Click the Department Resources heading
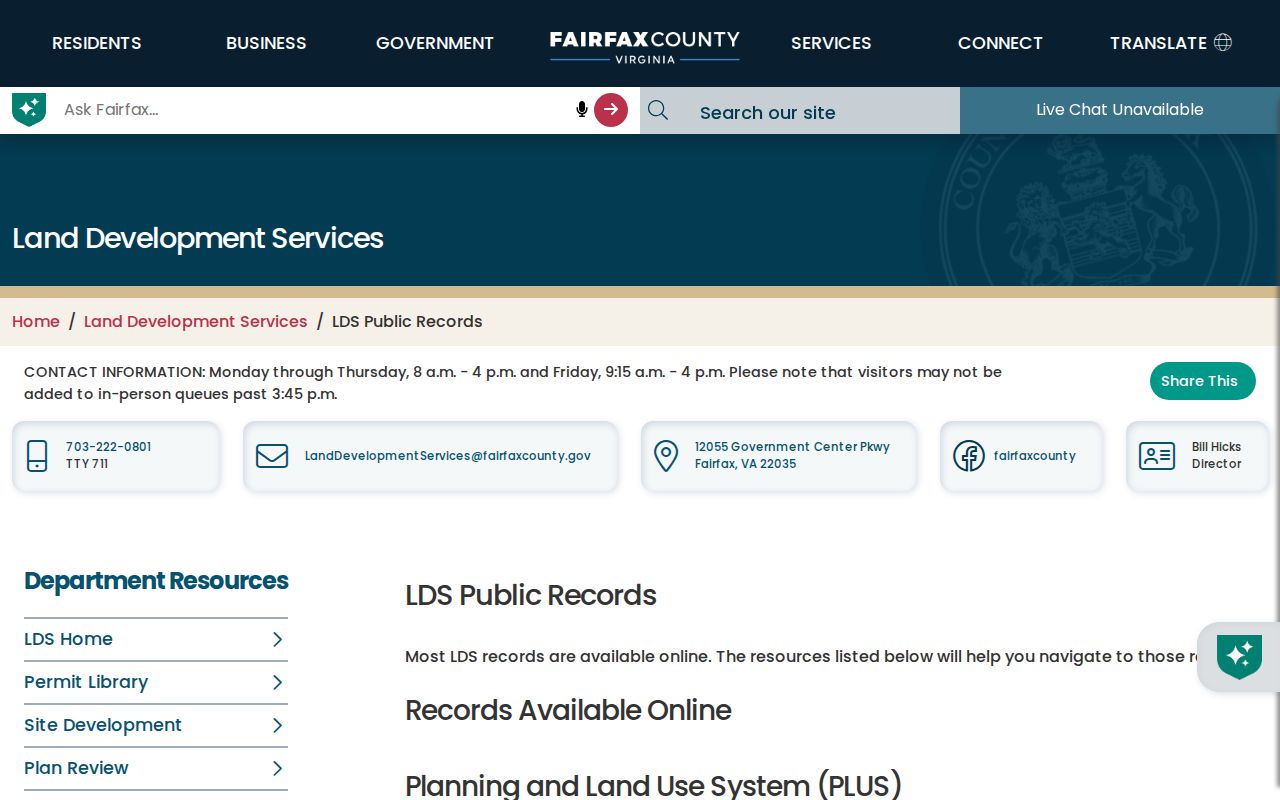 [x=156, y=581]
